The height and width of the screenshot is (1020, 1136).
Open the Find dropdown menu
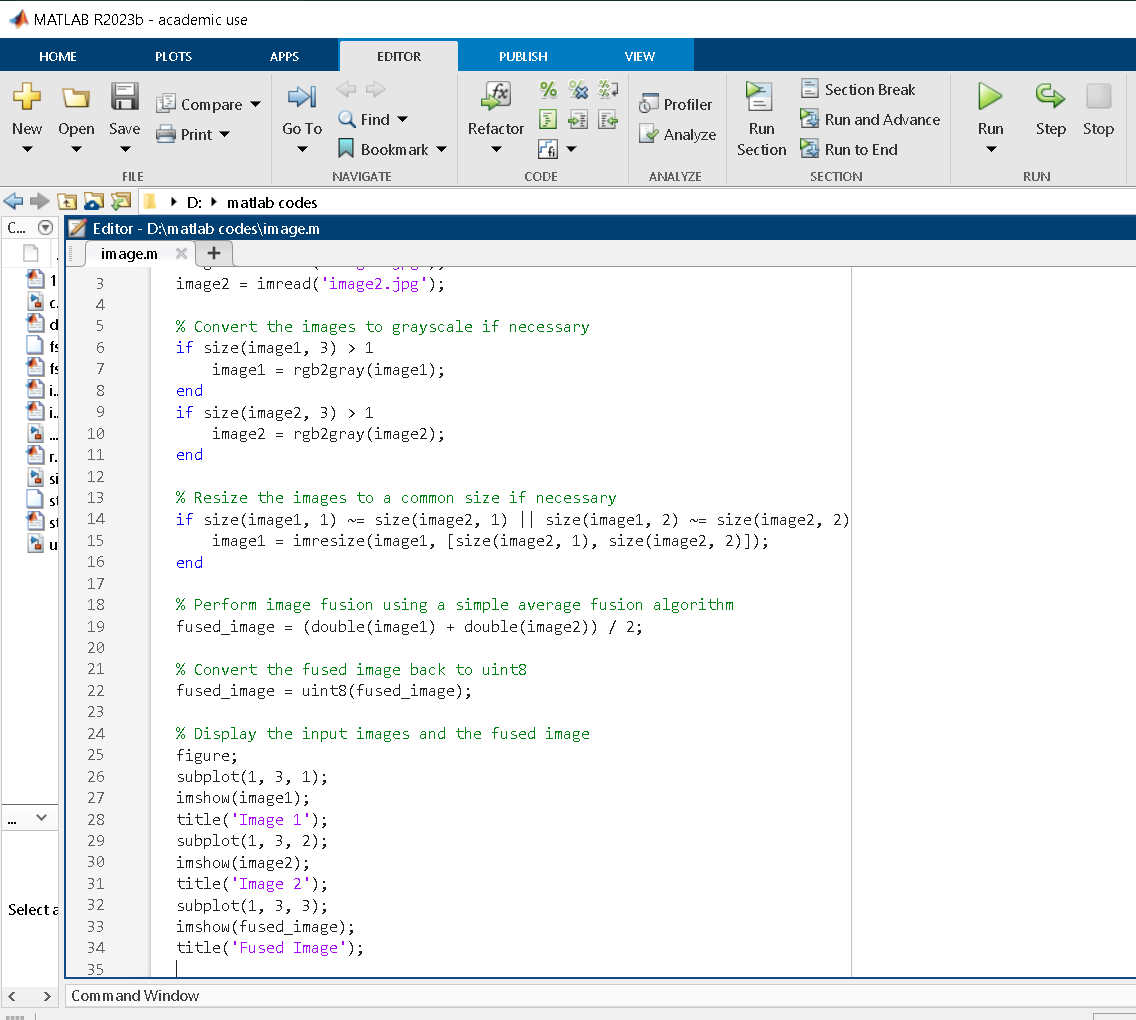pyautogui.click(x=403, y=120)
